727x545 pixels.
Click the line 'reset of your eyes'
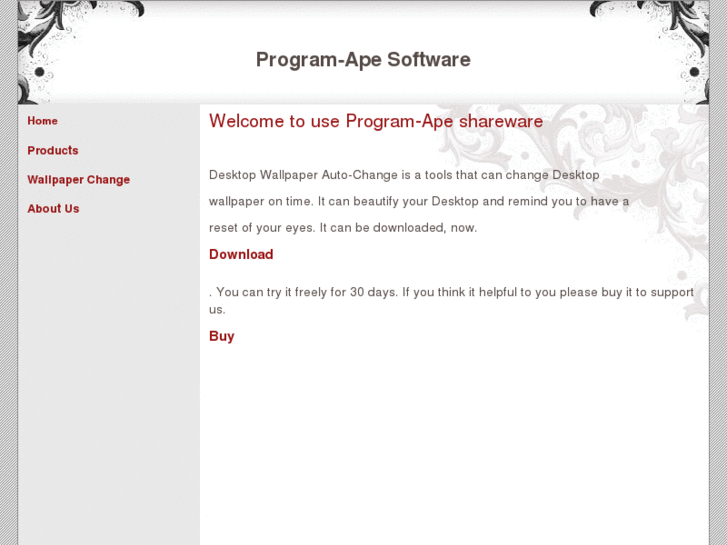pos(343,228)
